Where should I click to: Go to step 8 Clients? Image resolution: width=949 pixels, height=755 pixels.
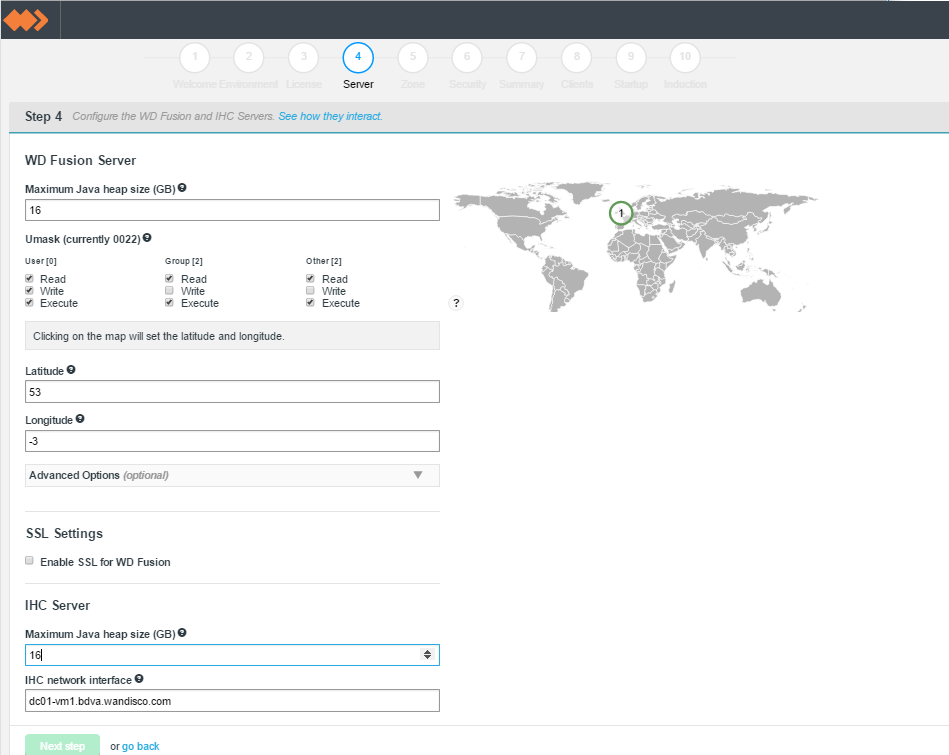(577, 57)
